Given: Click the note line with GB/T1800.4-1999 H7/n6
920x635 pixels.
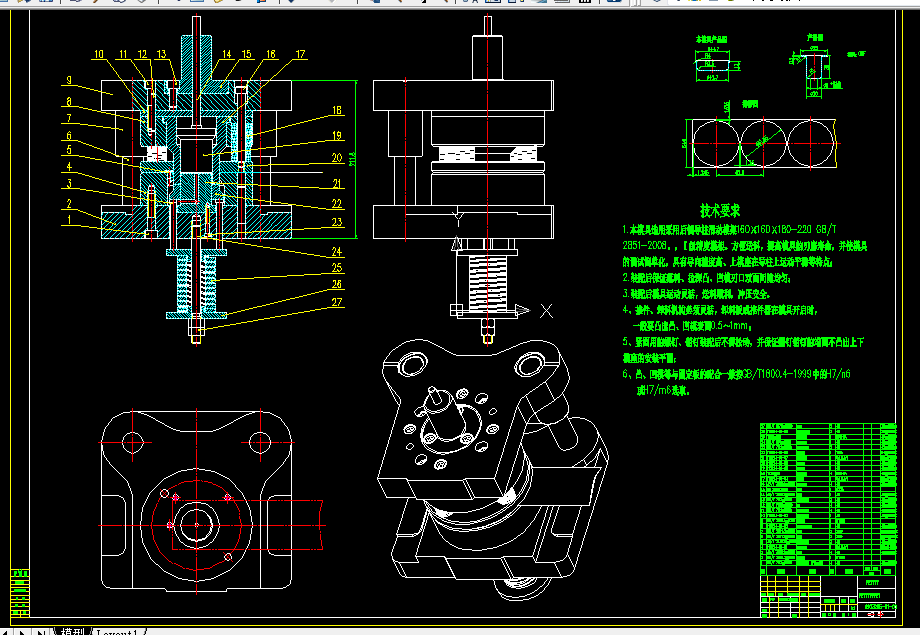Looking at the screenshot, I should pos(736,374).
